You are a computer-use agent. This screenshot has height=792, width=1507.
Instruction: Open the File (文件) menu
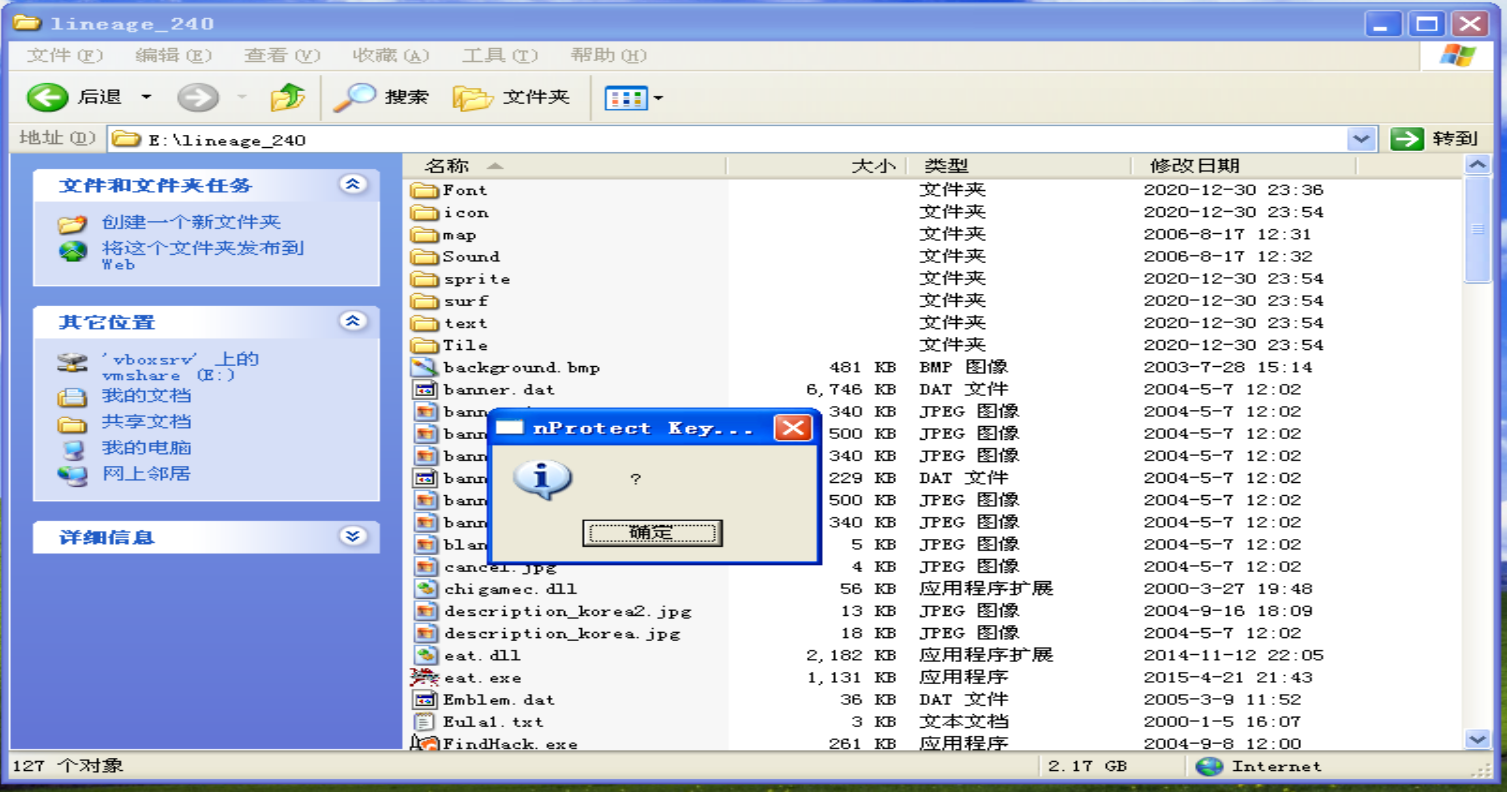point(65,56)
